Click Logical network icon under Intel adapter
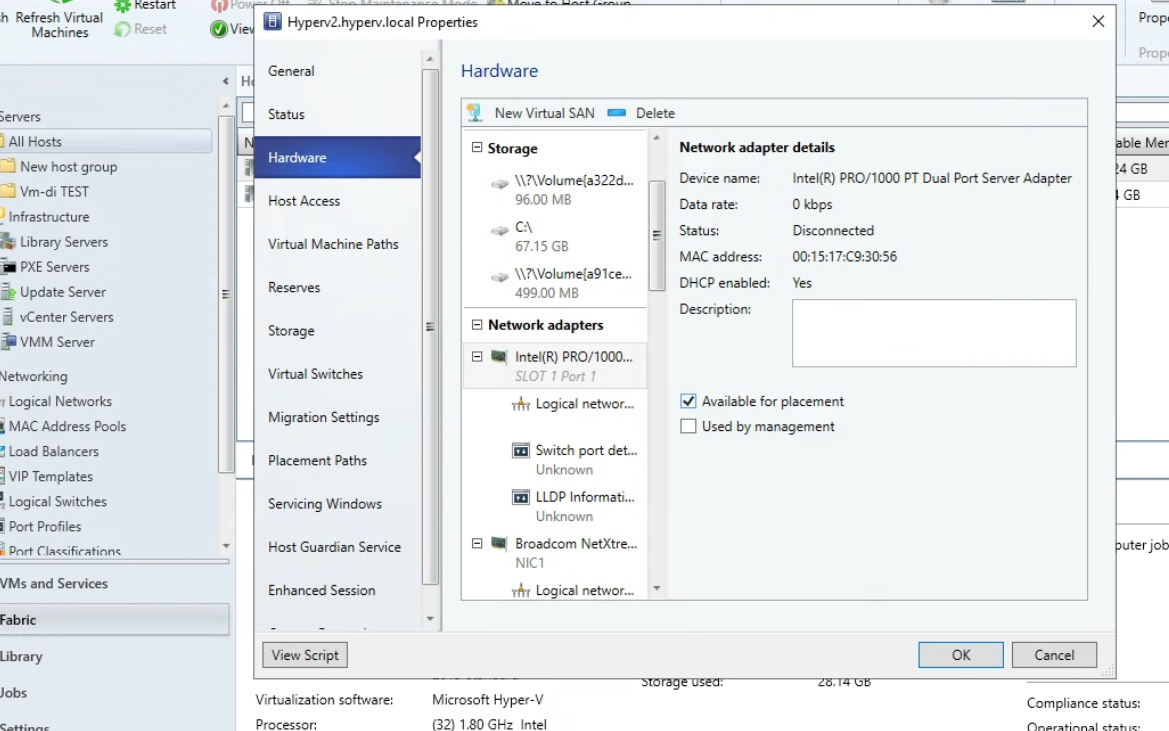The image size is (1169, 731). point(520,404)
